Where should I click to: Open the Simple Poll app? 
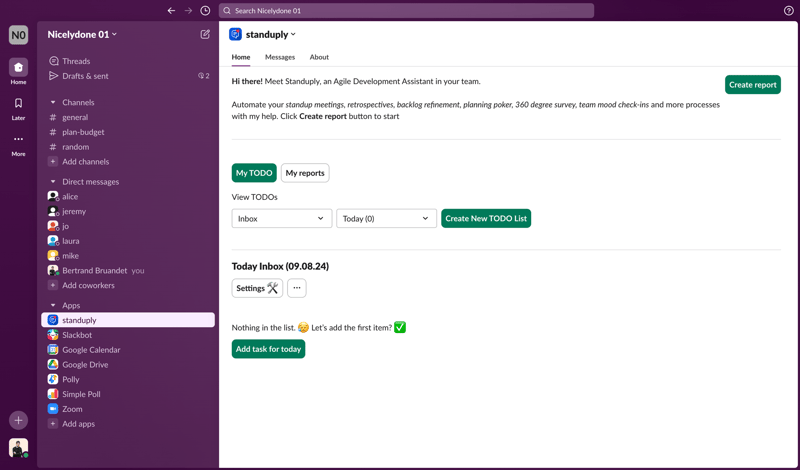point(128,394)
